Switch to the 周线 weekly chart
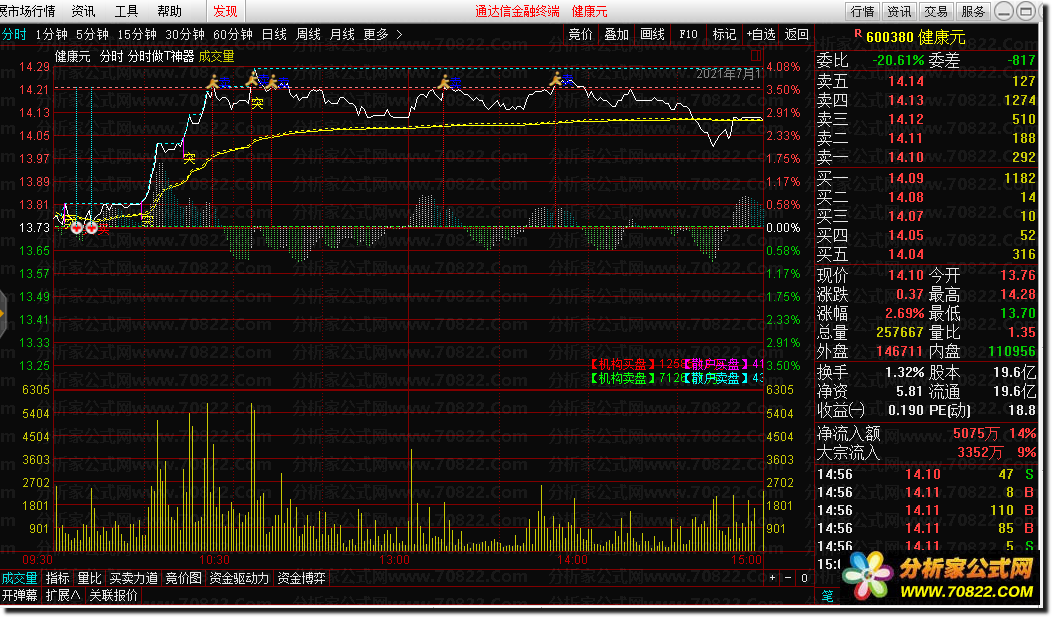Viewport: 1053px width, 617px height. tap(308, 34)
